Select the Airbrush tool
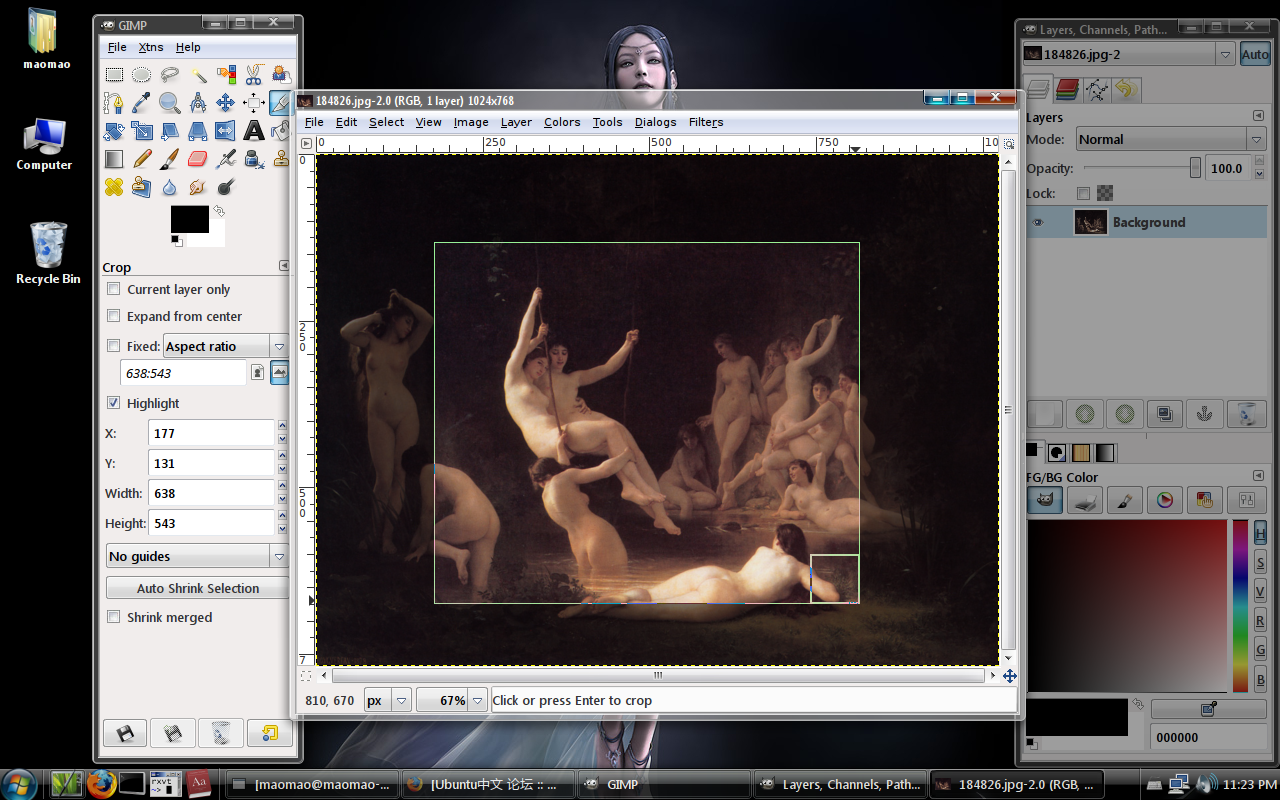Viewport: 1280px width, 800px height. click(226, 159)
